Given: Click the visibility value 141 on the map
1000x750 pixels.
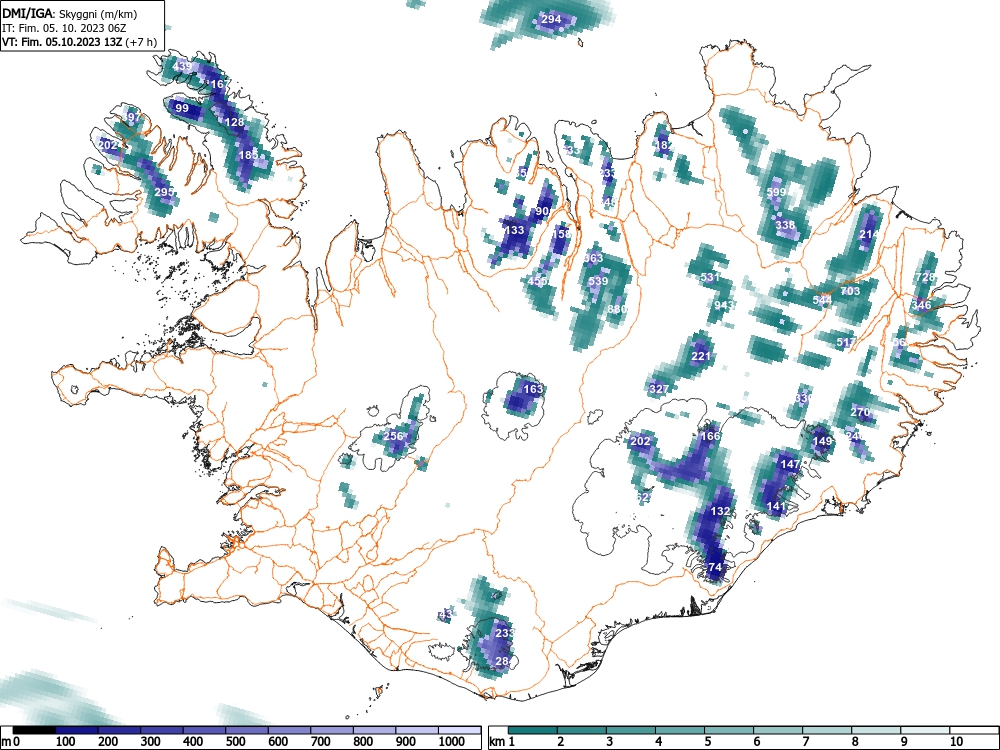Looking at the screenshot, I should tap(776, 507).
